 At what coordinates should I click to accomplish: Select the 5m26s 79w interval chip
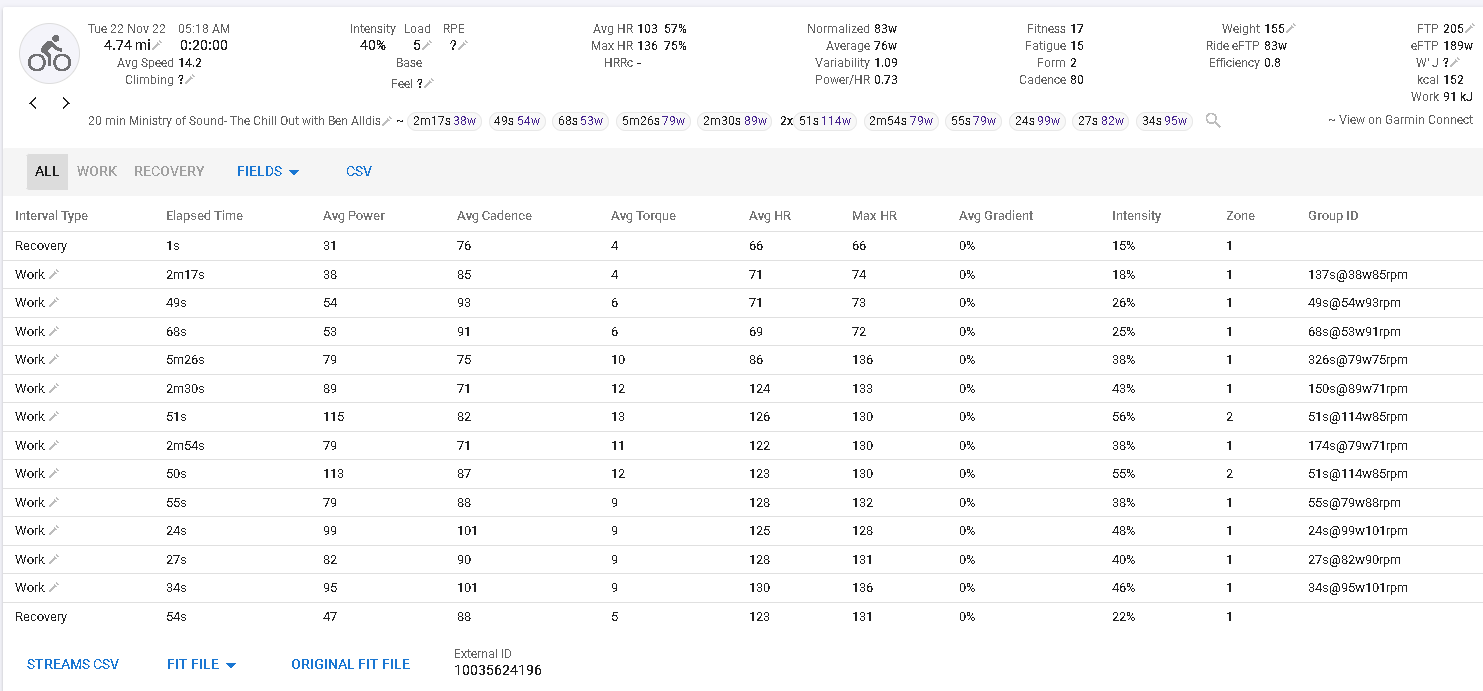(x=654, y=121)
